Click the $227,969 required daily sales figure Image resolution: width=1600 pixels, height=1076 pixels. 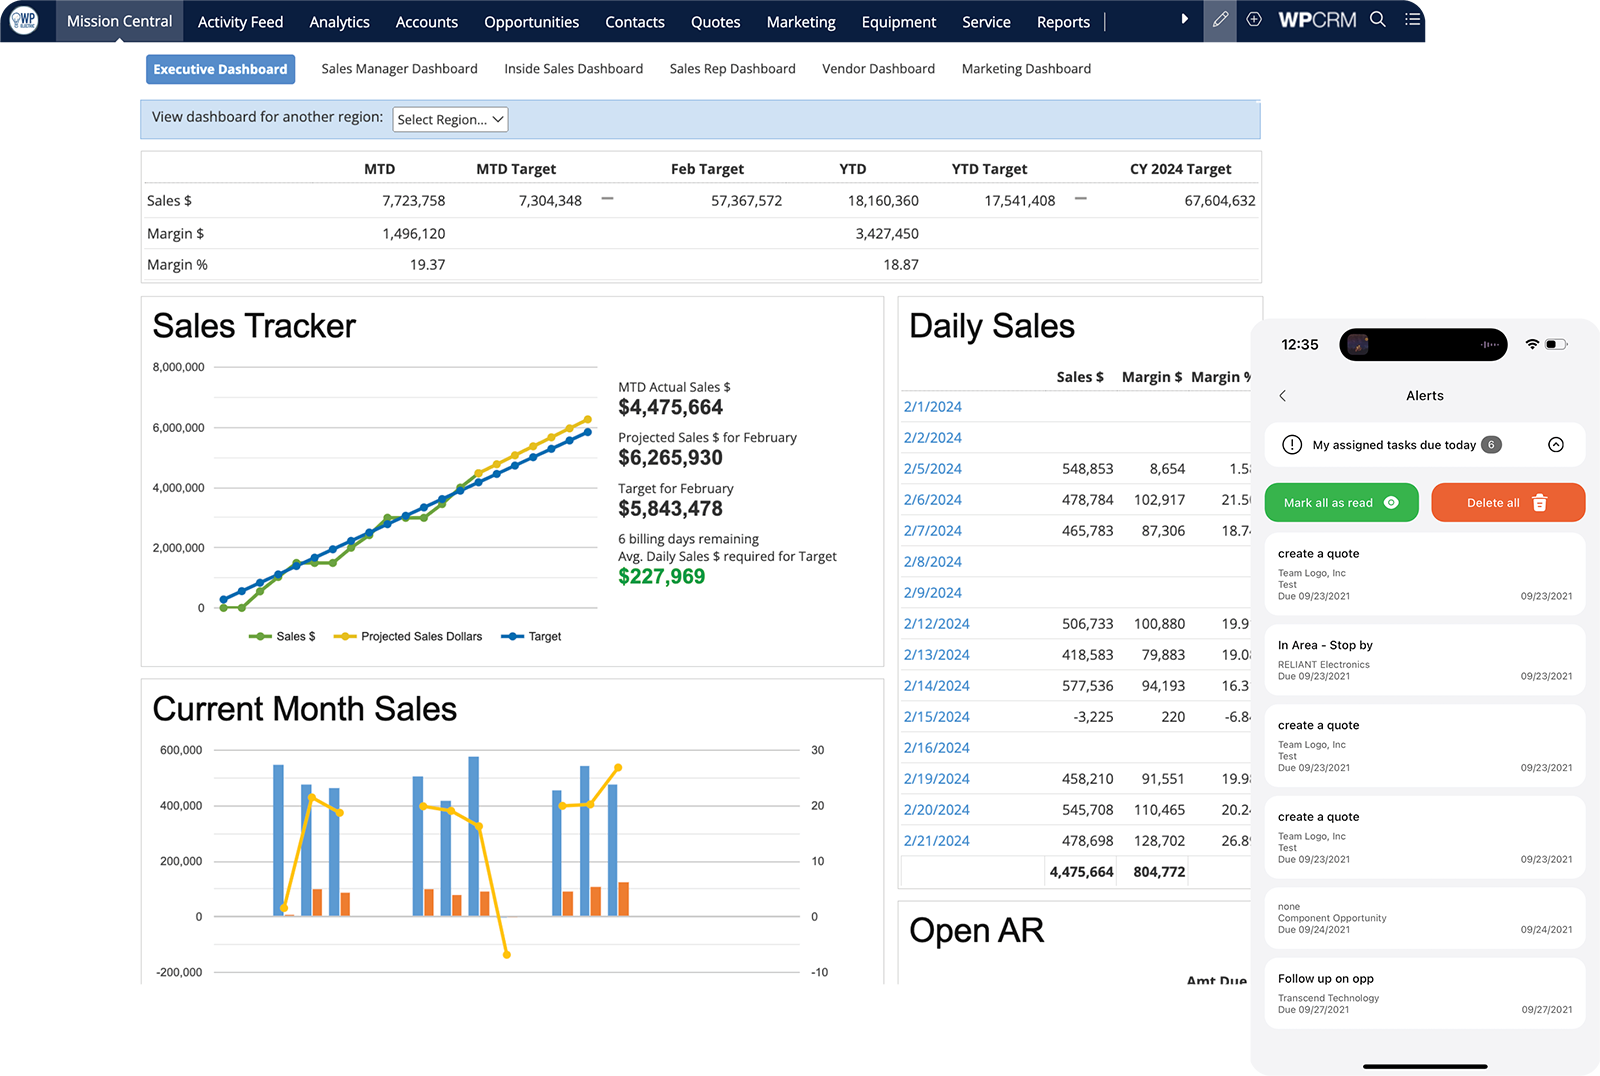point(661,577)
